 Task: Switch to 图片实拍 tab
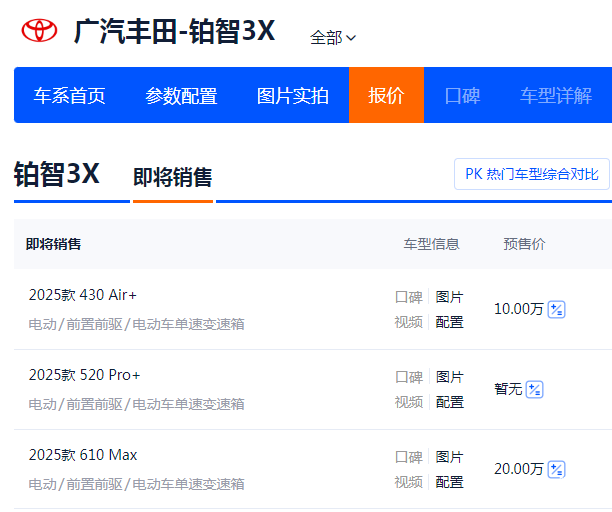tap(293, 96)
